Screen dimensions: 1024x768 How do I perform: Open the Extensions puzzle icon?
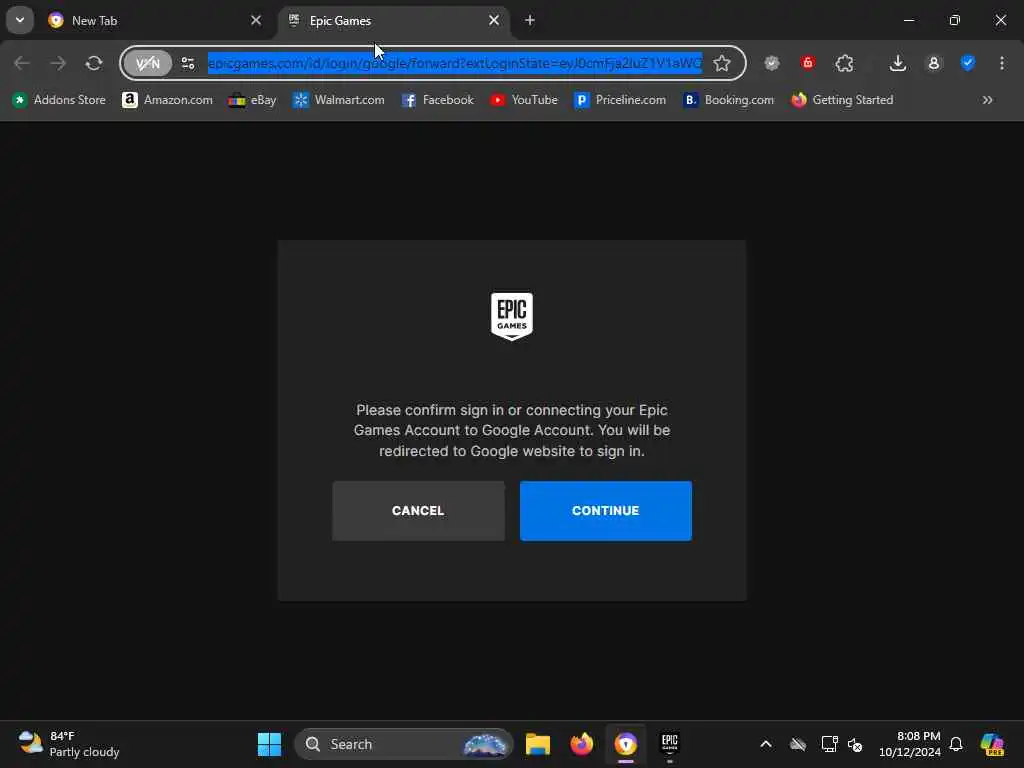pos(844,63)
